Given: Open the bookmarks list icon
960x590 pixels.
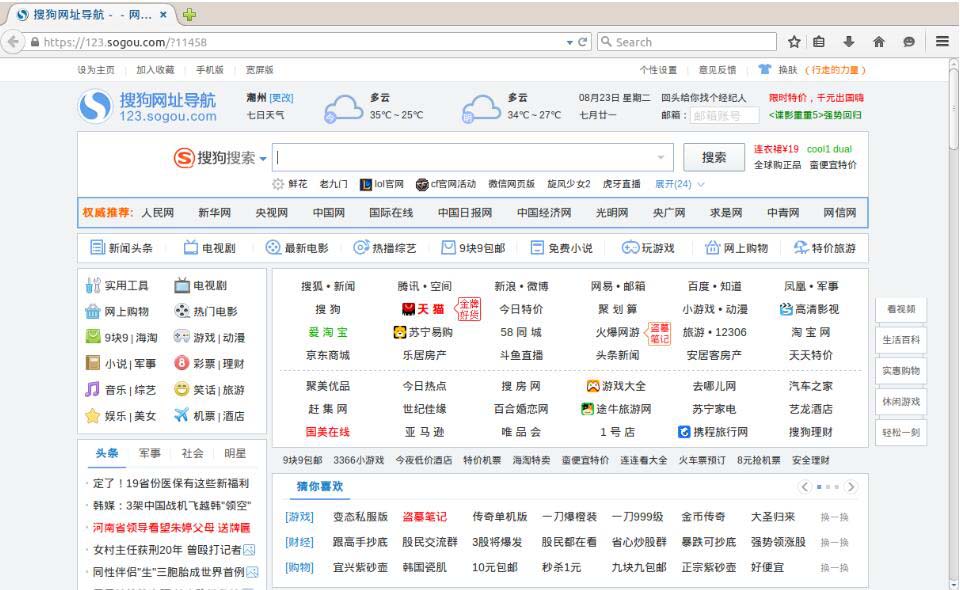Looking at the screenshot, I should (819, 42).
